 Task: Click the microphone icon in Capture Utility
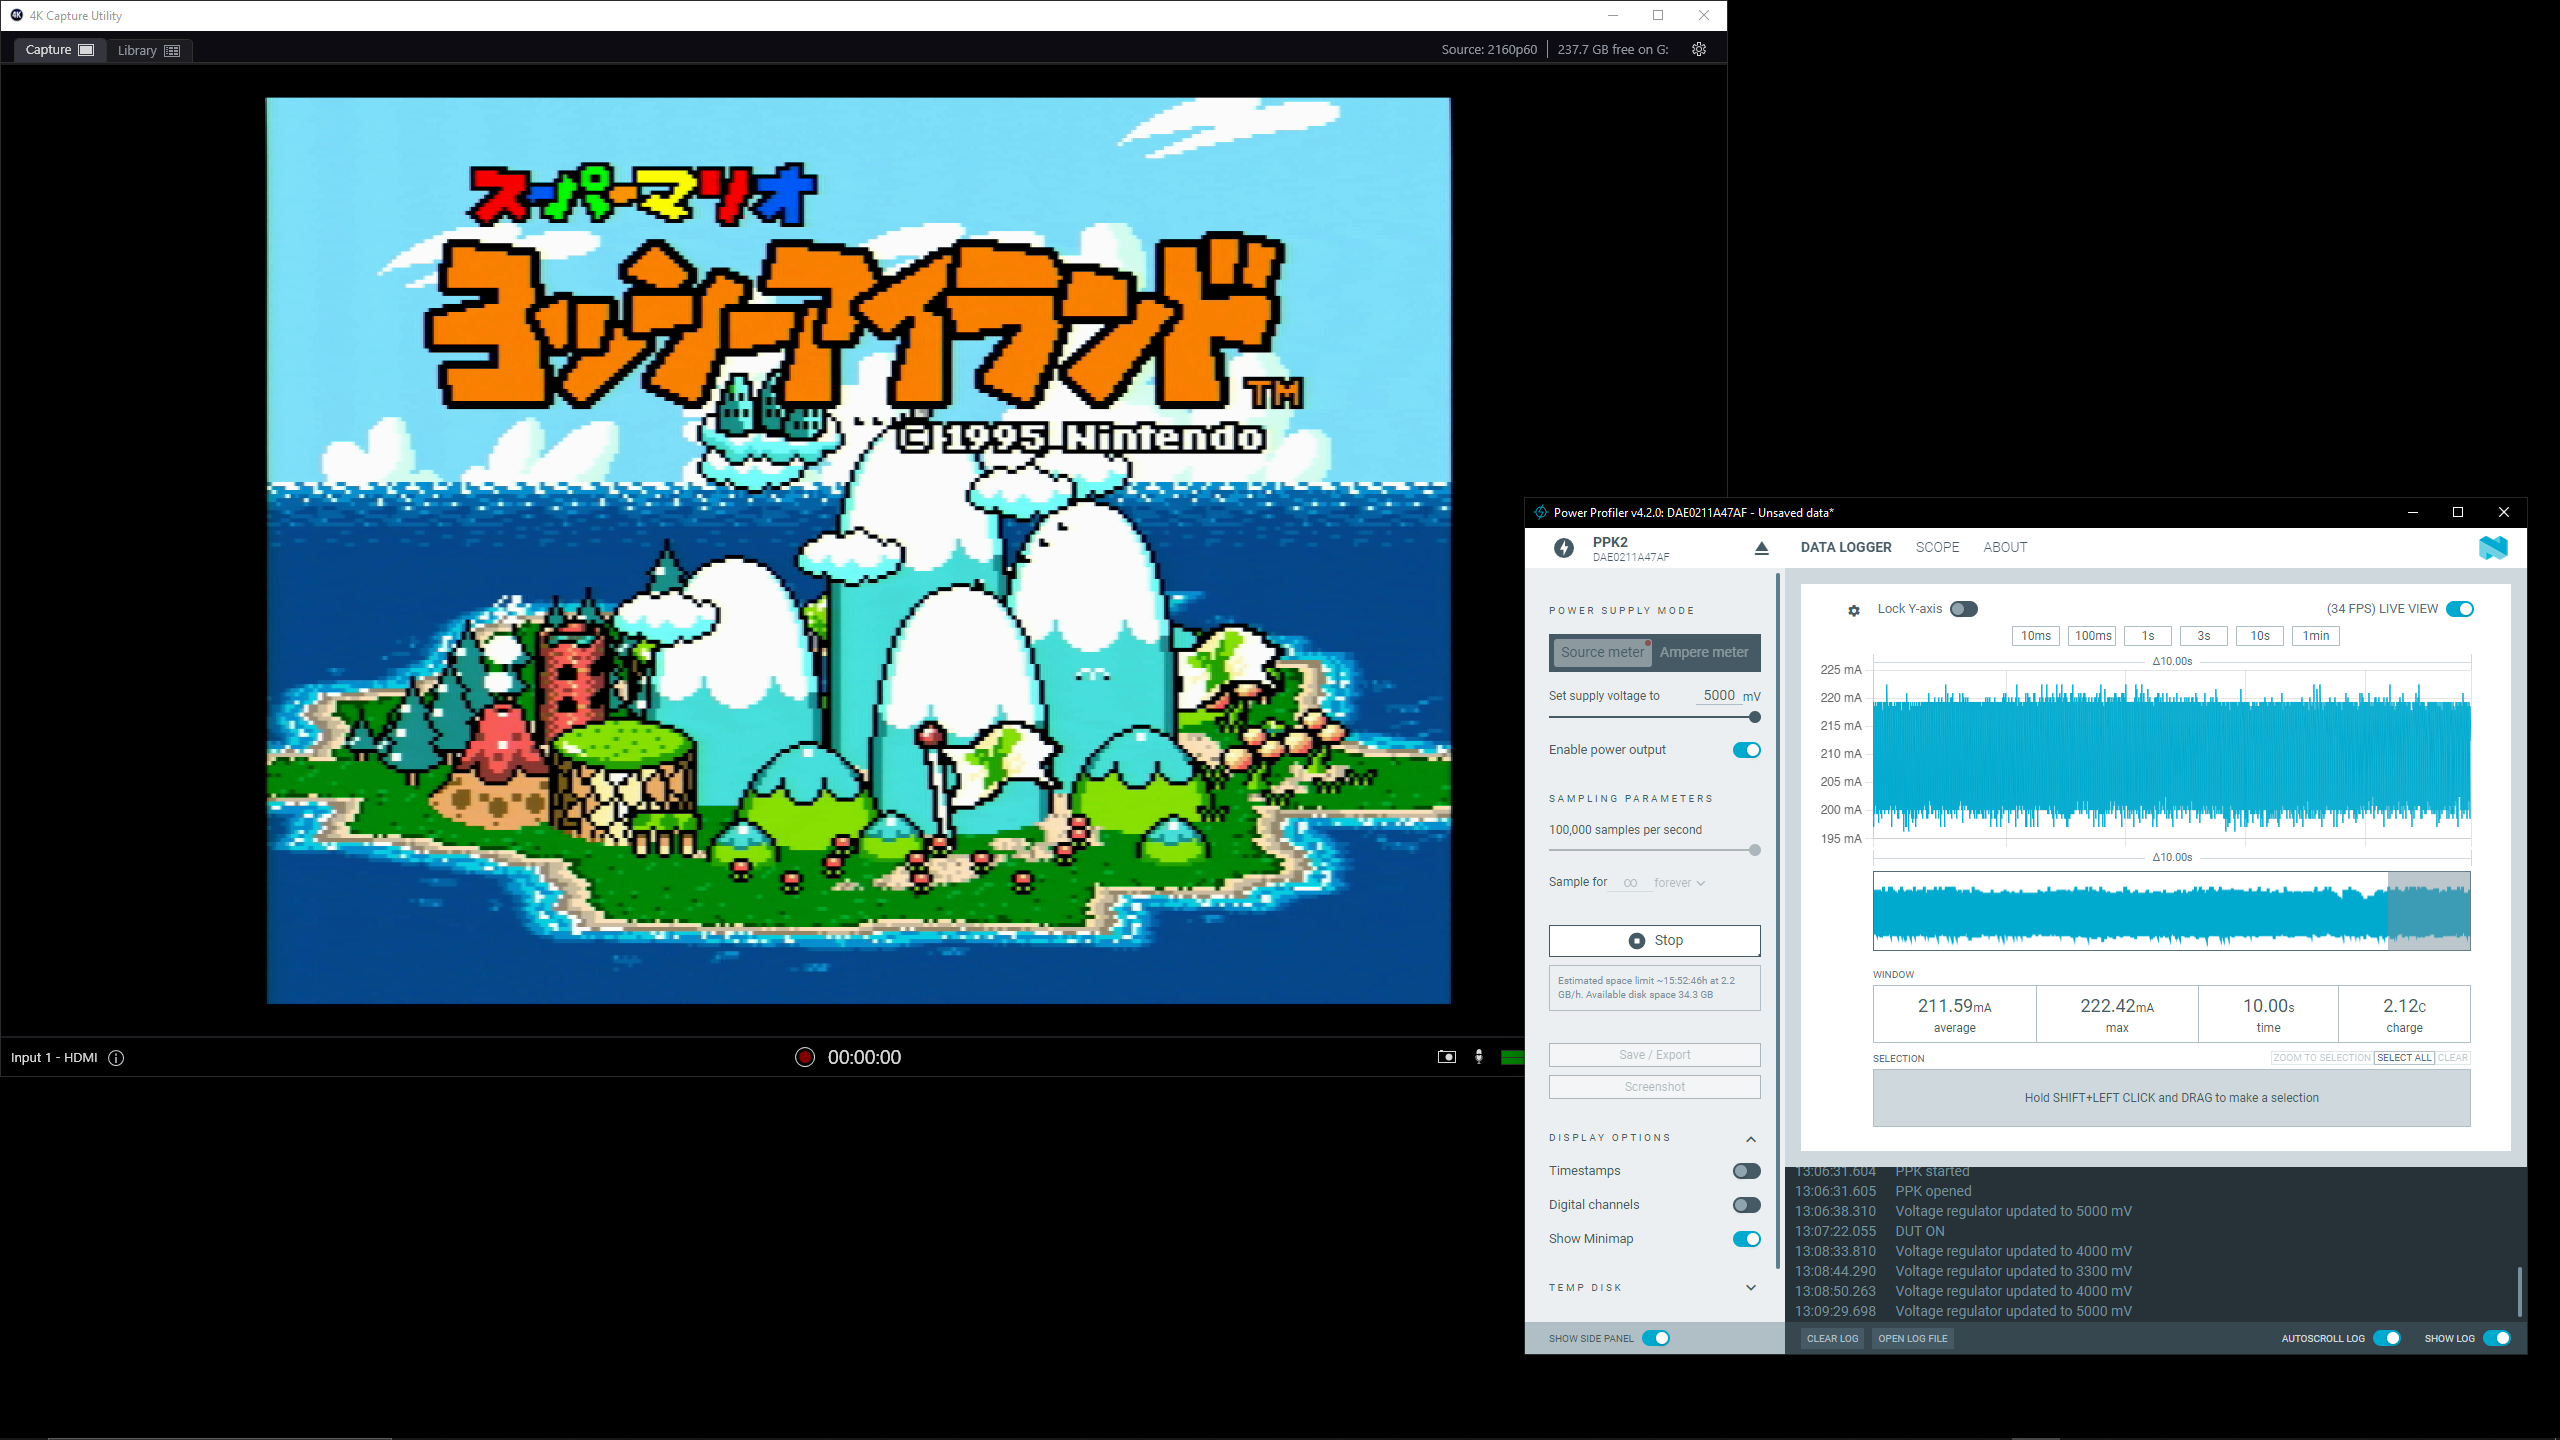pos(1479,1057)
